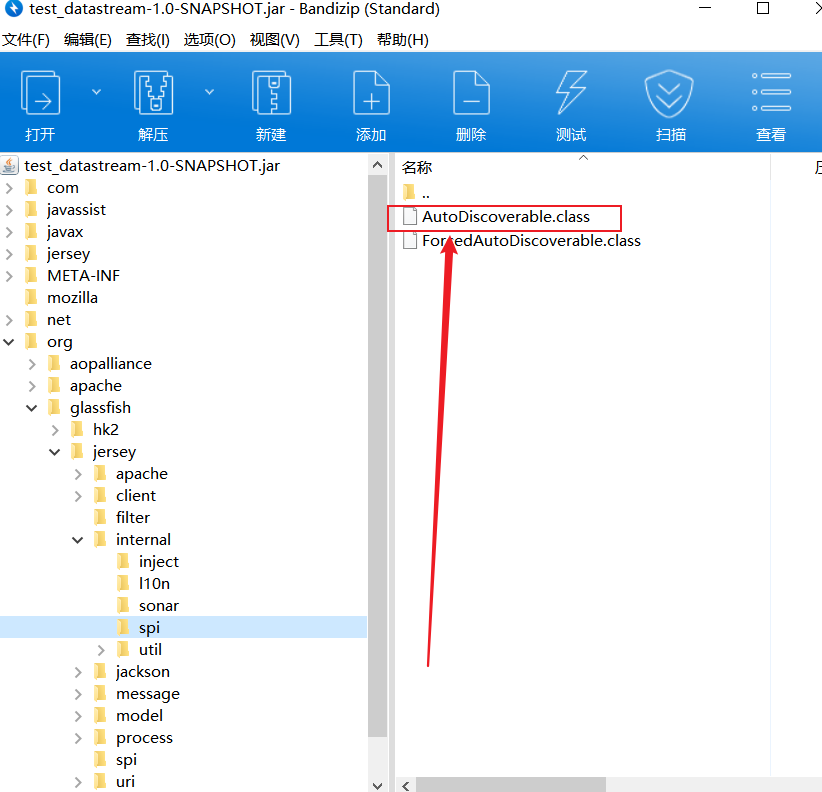Screen dimensions: 822x792
Task: Click the 解压 (Extract) toolbar icon
Action: point(153,92)
